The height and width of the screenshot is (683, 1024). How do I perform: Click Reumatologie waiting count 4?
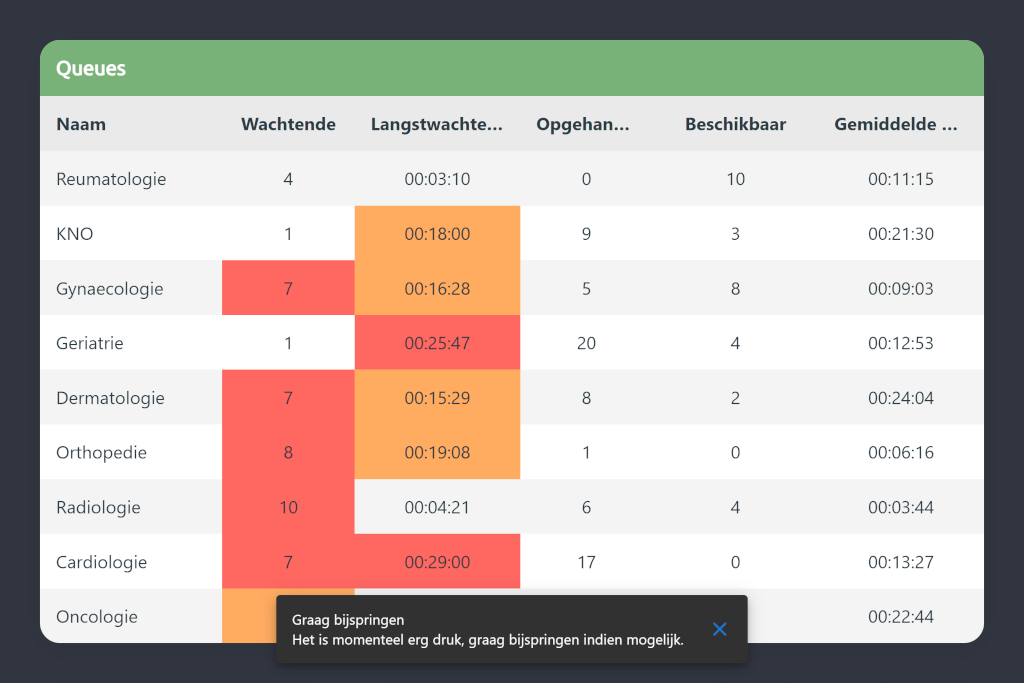[x=288, y=179]
